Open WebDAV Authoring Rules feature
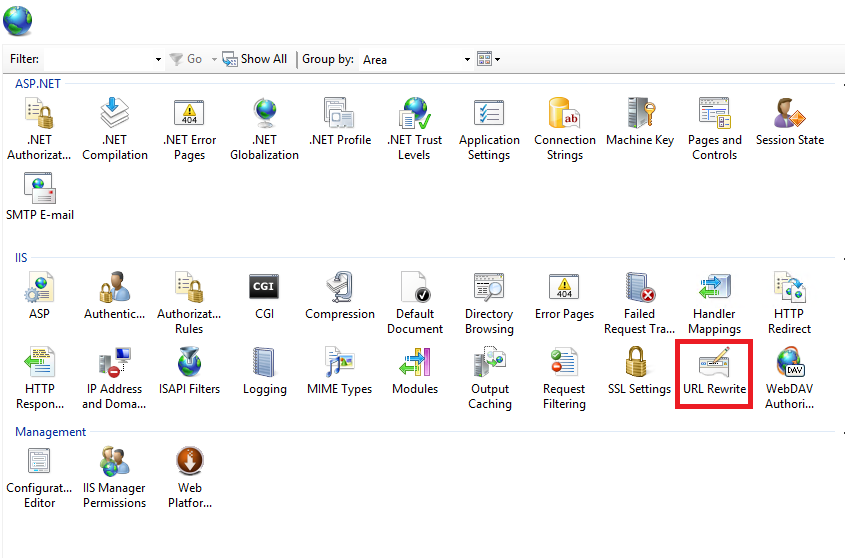The height and width of the screenshot is (558, 845). tap(789, 378)
